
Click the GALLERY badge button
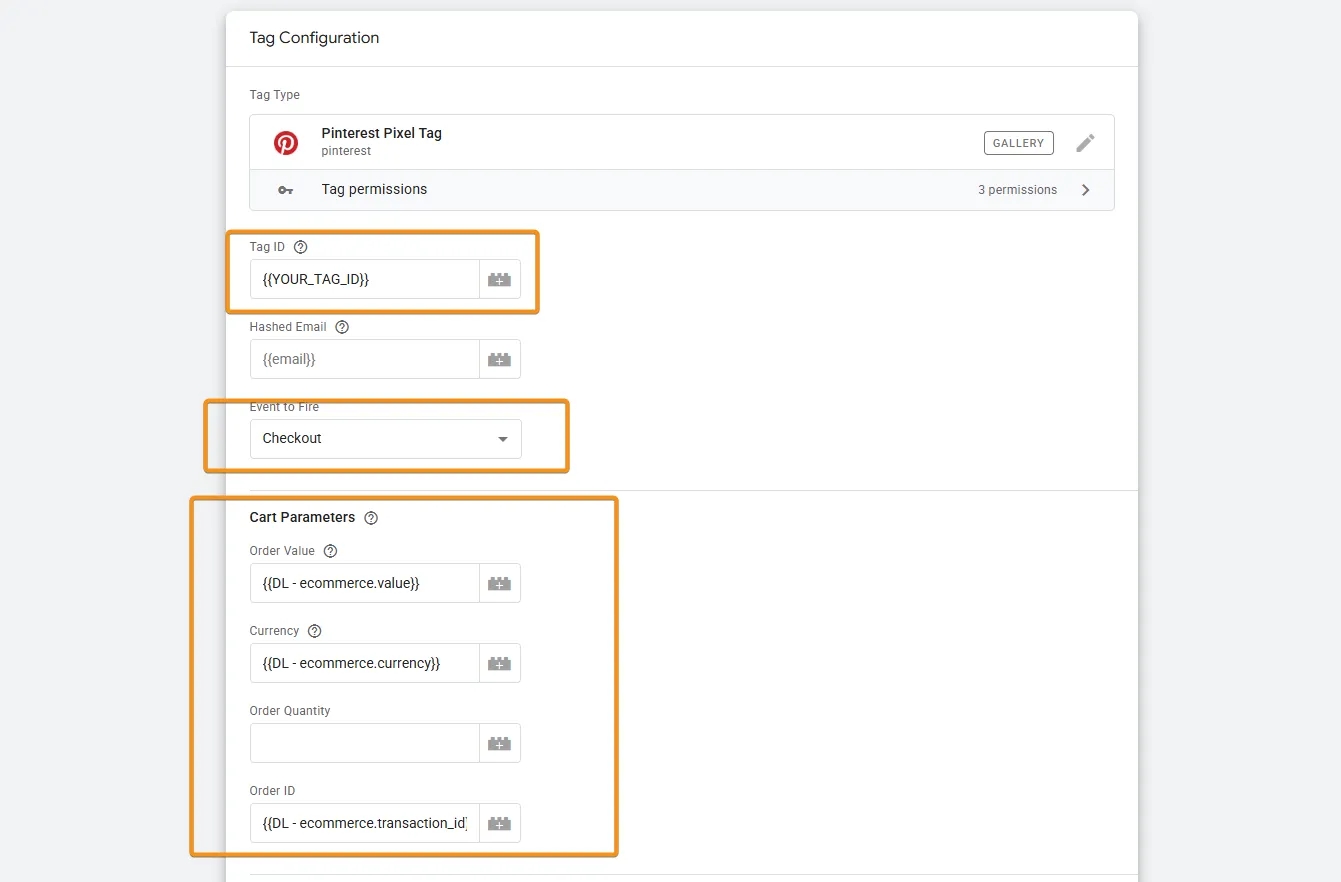[1018, 143]
